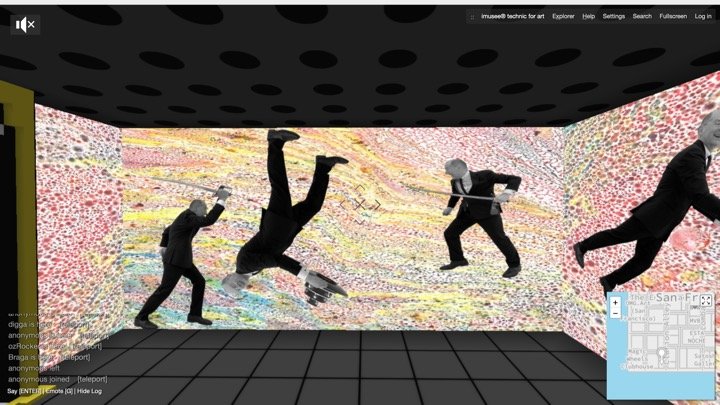The width and height of the screenshot is (720, 405).
Task: Click the center crosshair reticle
Action: point(360,205)
